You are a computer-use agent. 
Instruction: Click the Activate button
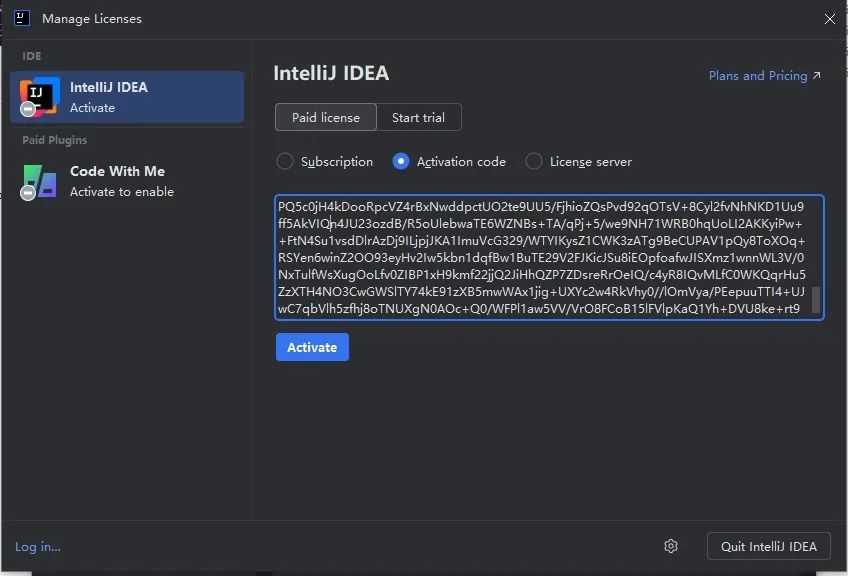pos(312,347)
